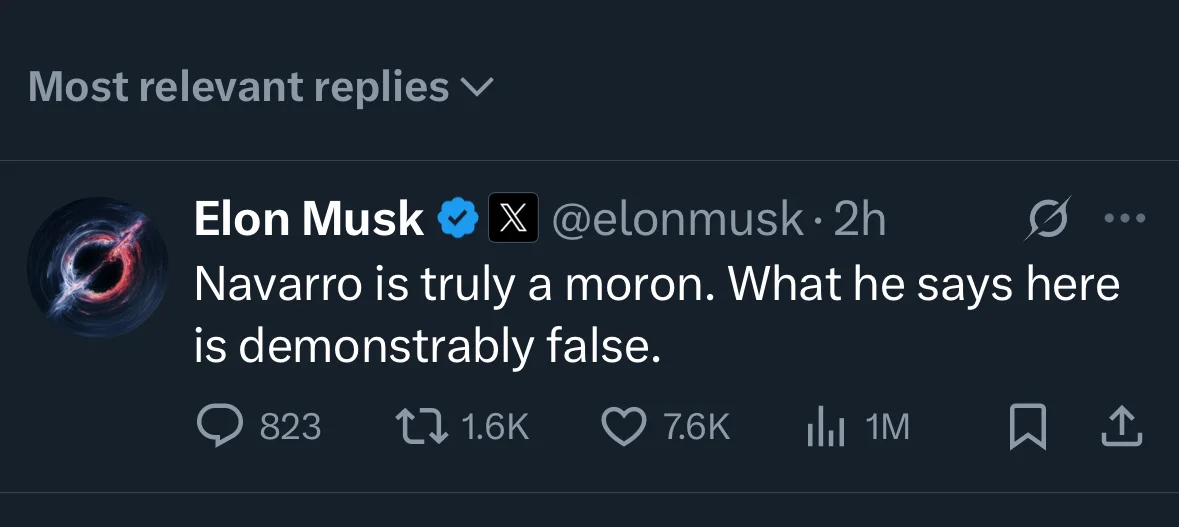Open the three-dot more options menu
Screen dimensions: 1179x527
click(1123, 218)
